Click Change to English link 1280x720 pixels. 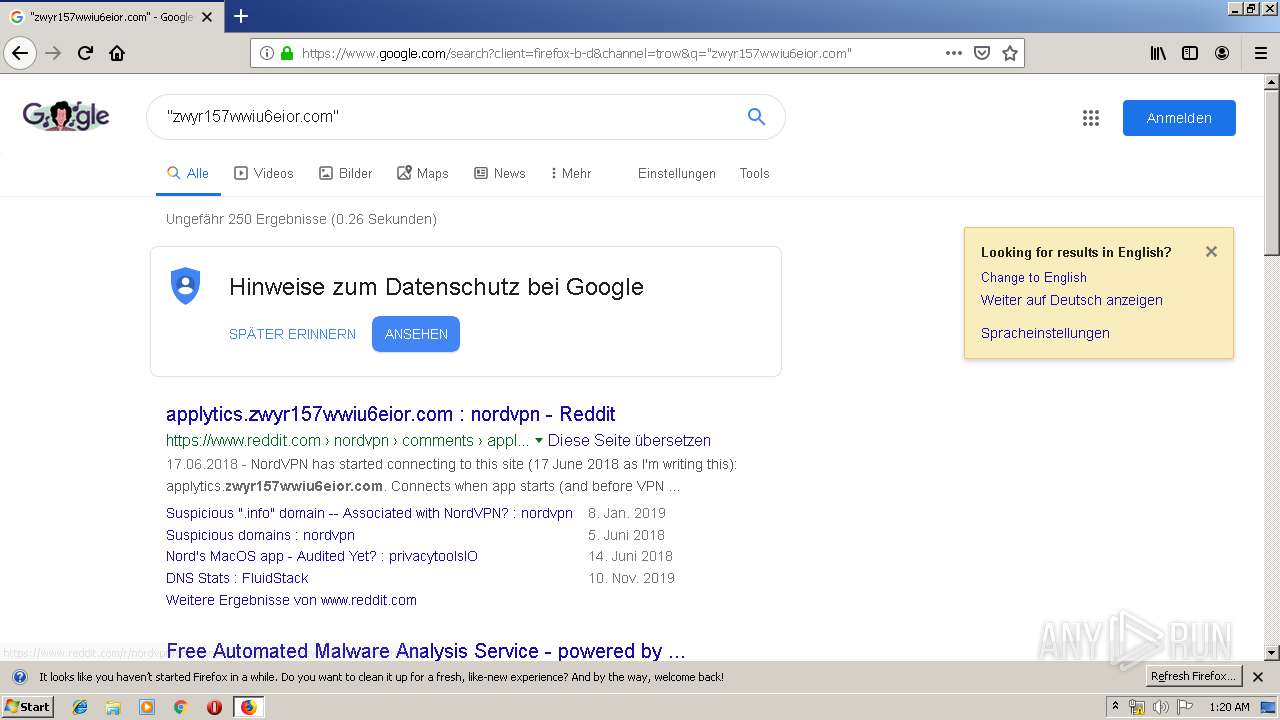click(x=1033, y=278)
